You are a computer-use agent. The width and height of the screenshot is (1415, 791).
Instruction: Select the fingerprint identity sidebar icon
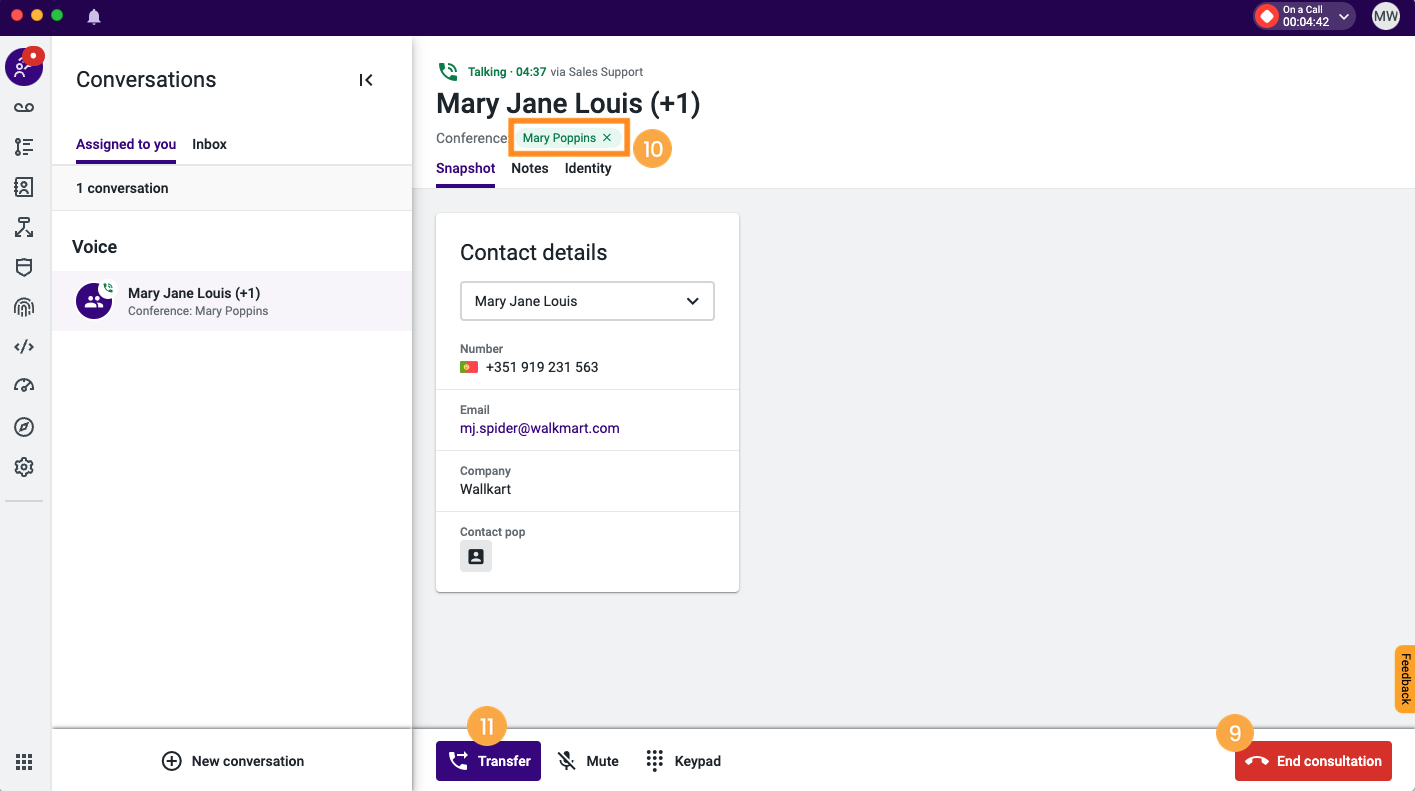tap(24, 307)
